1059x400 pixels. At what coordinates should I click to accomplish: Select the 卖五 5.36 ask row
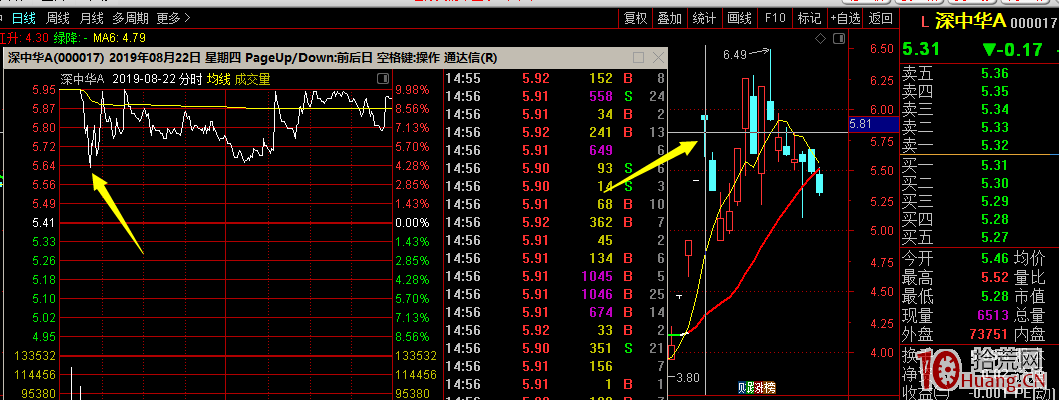click(979, 74)
